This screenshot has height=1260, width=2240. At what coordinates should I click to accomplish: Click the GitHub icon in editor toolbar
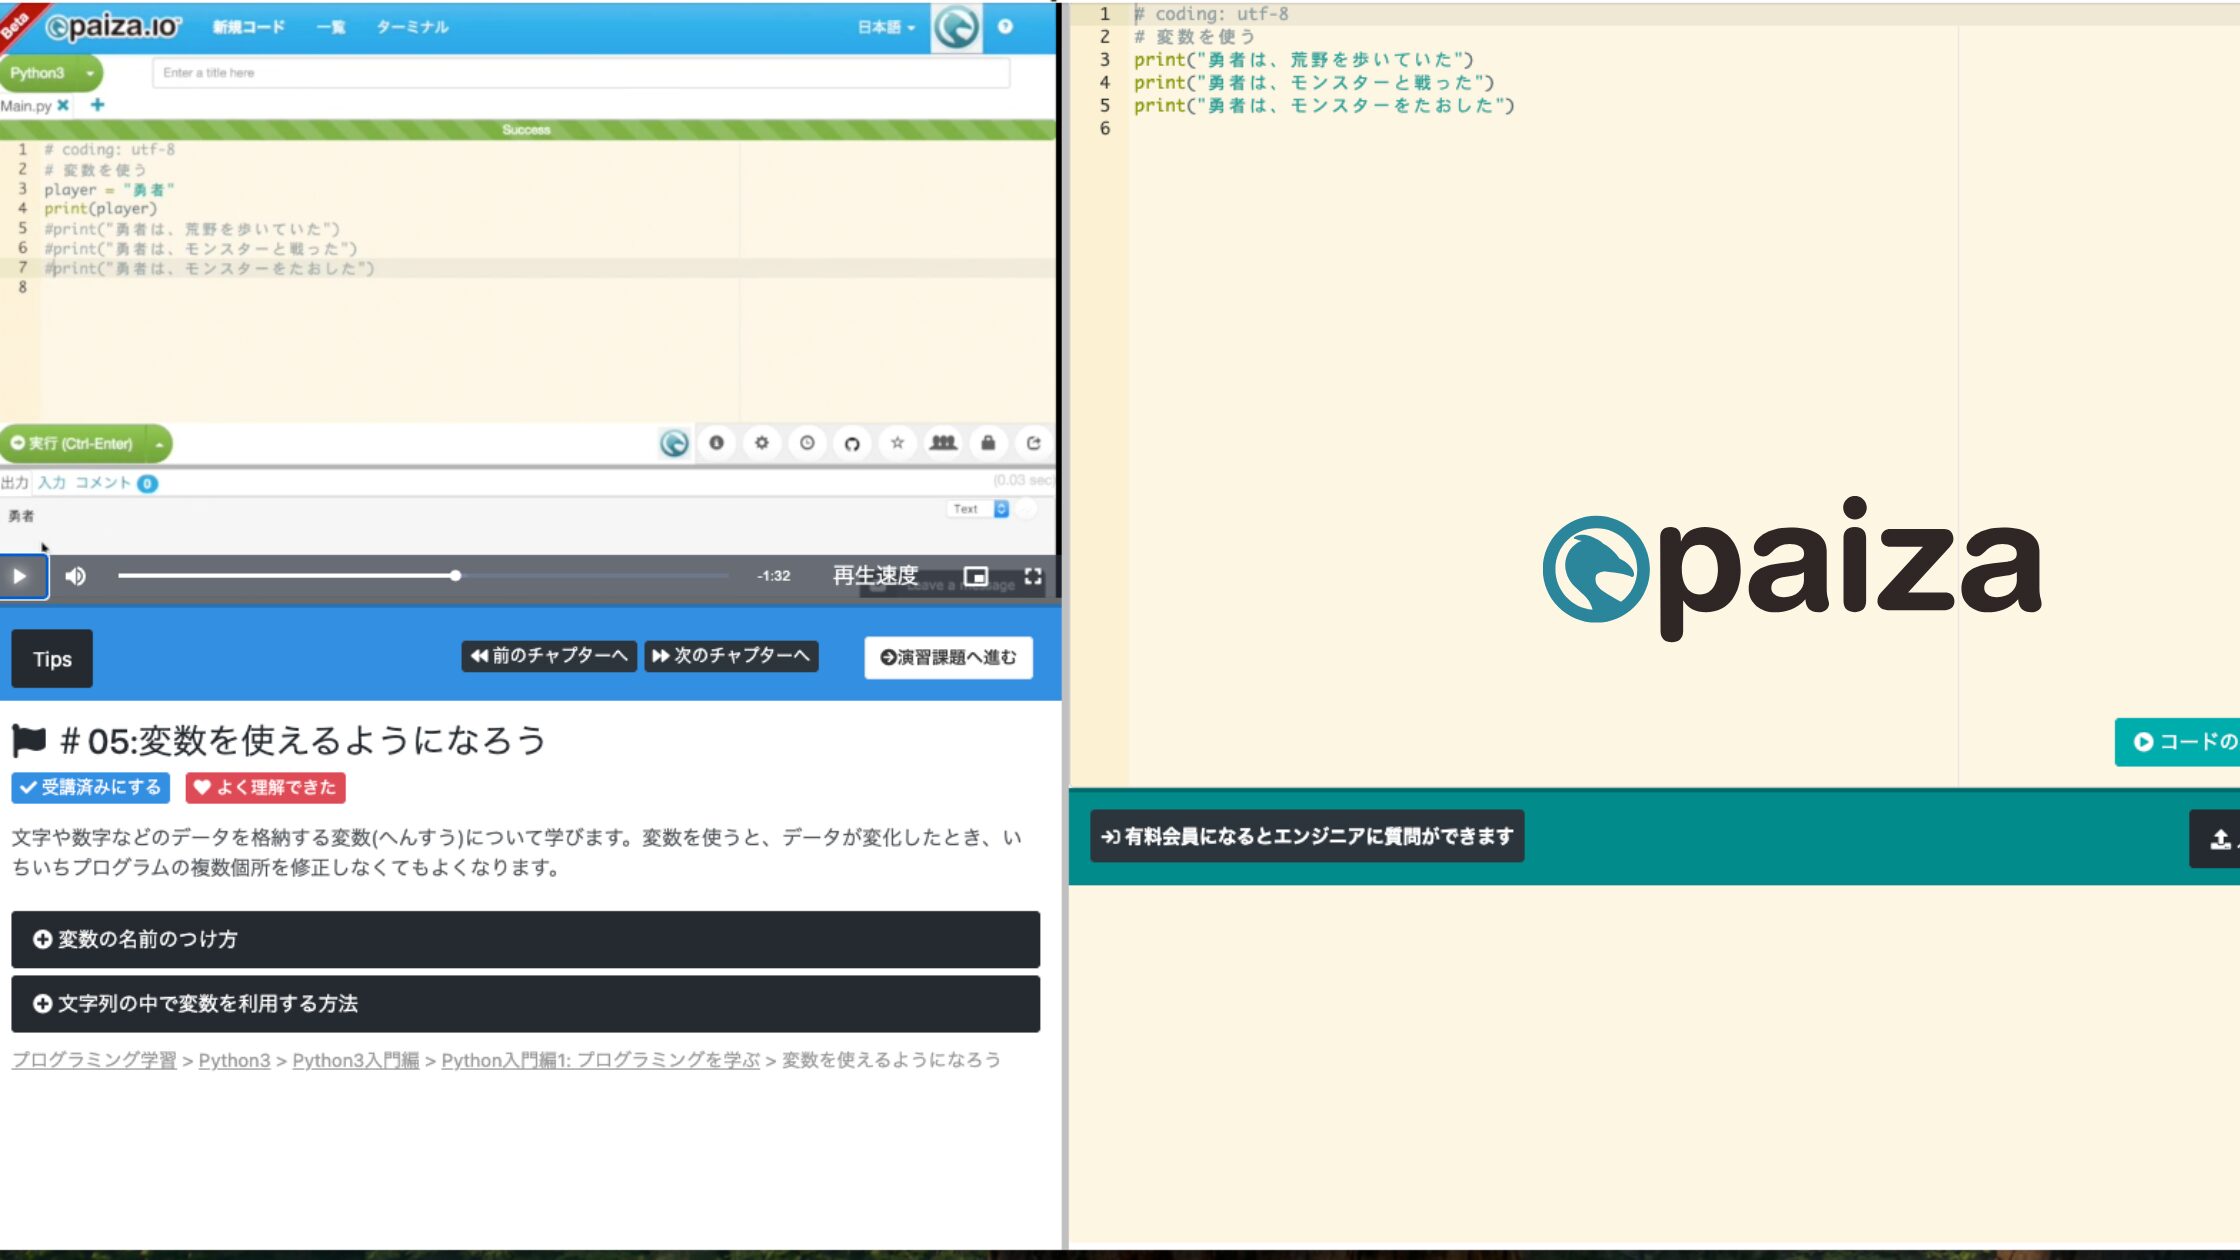click(852, 443)
